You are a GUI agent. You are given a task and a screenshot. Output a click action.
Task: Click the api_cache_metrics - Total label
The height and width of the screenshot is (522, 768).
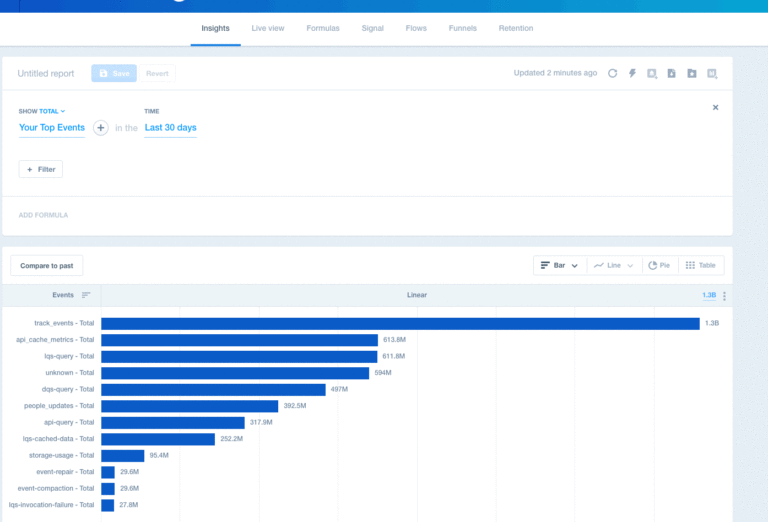pyautogui.click(x=55, y=340)
